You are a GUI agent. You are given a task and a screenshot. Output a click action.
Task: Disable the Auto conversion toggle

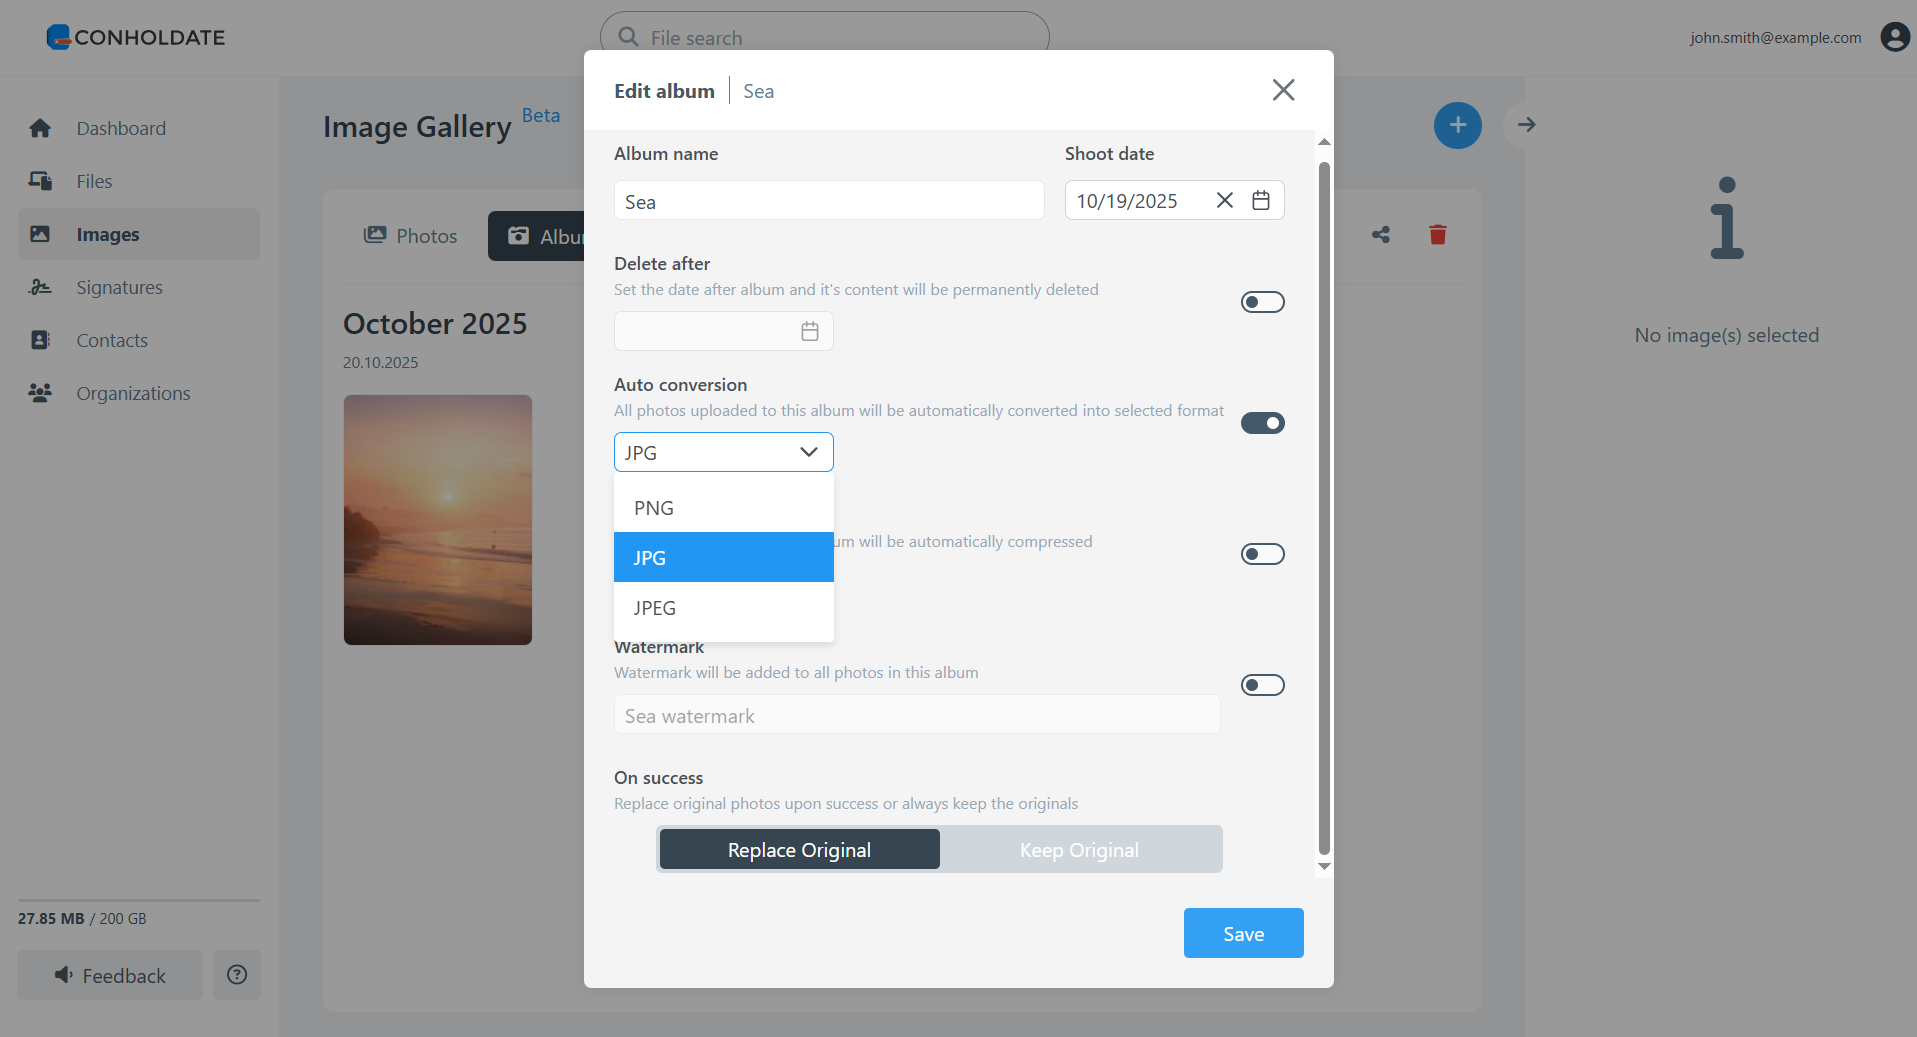[x=1262, y=423]
